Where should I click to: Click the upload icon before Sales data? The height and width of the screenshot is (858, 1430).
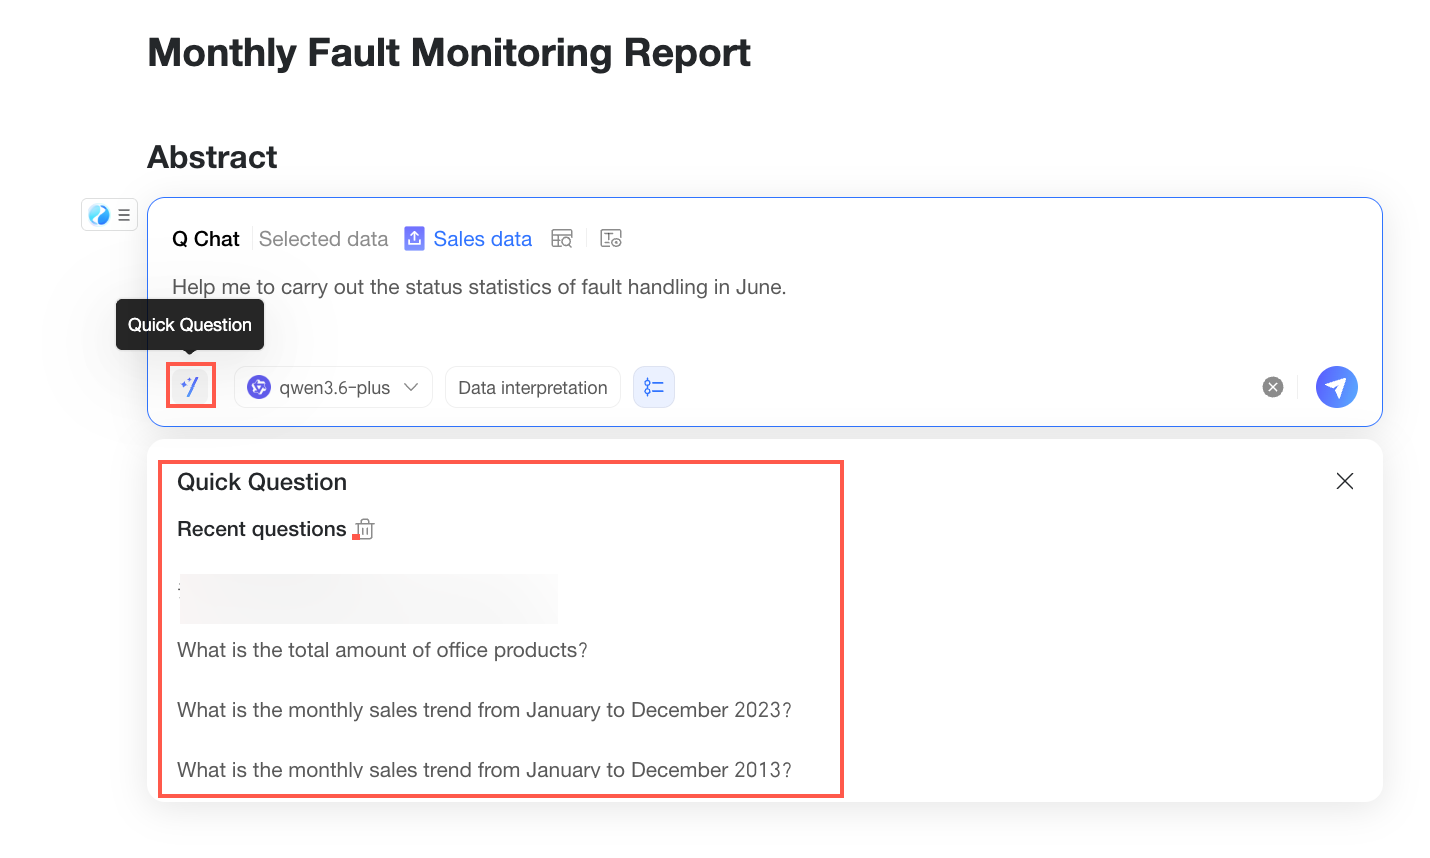pos(414,239)
